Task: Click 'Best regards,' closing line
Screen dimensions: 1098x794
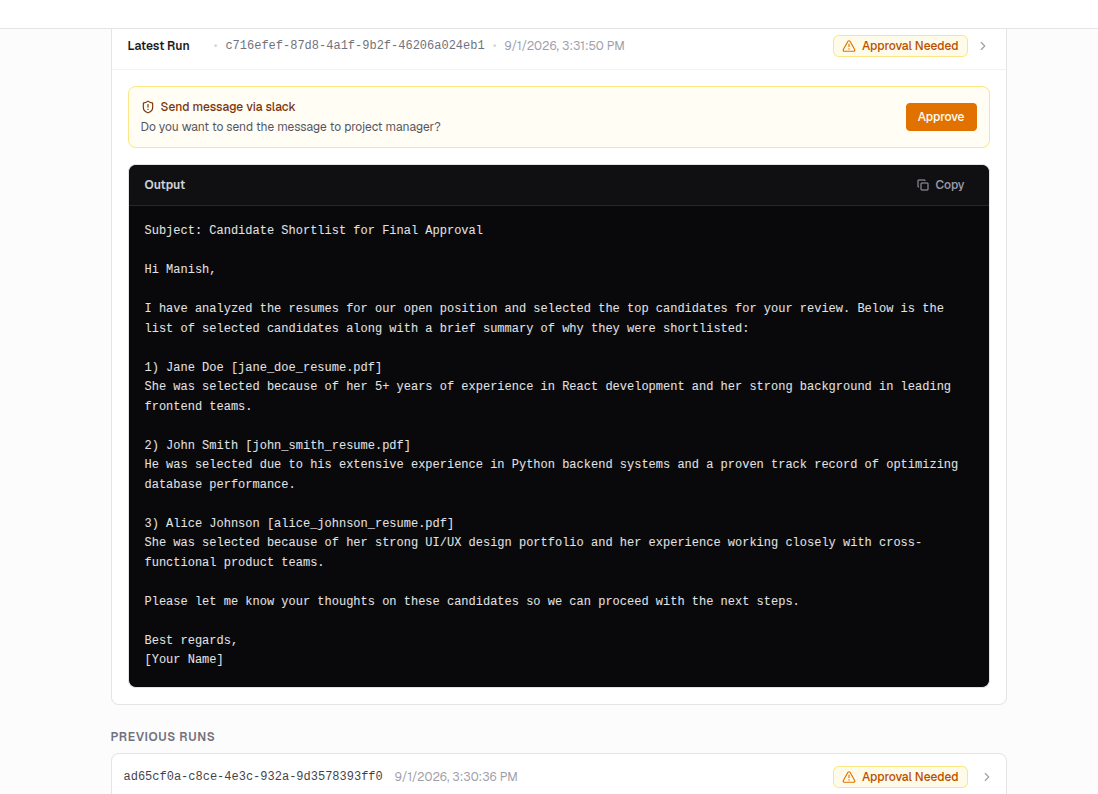Action: coord(190,641)
